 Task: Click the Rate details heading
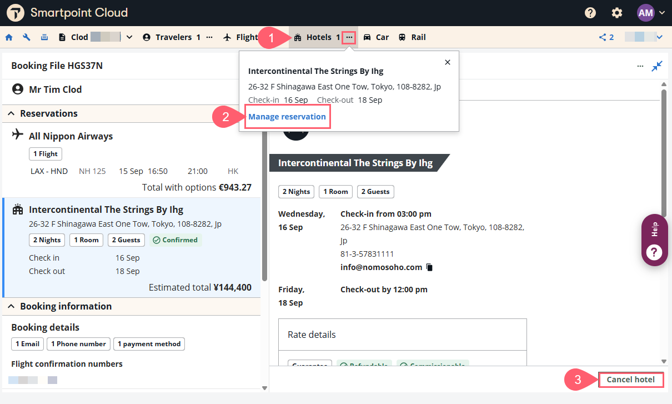(x=312, y=335)
